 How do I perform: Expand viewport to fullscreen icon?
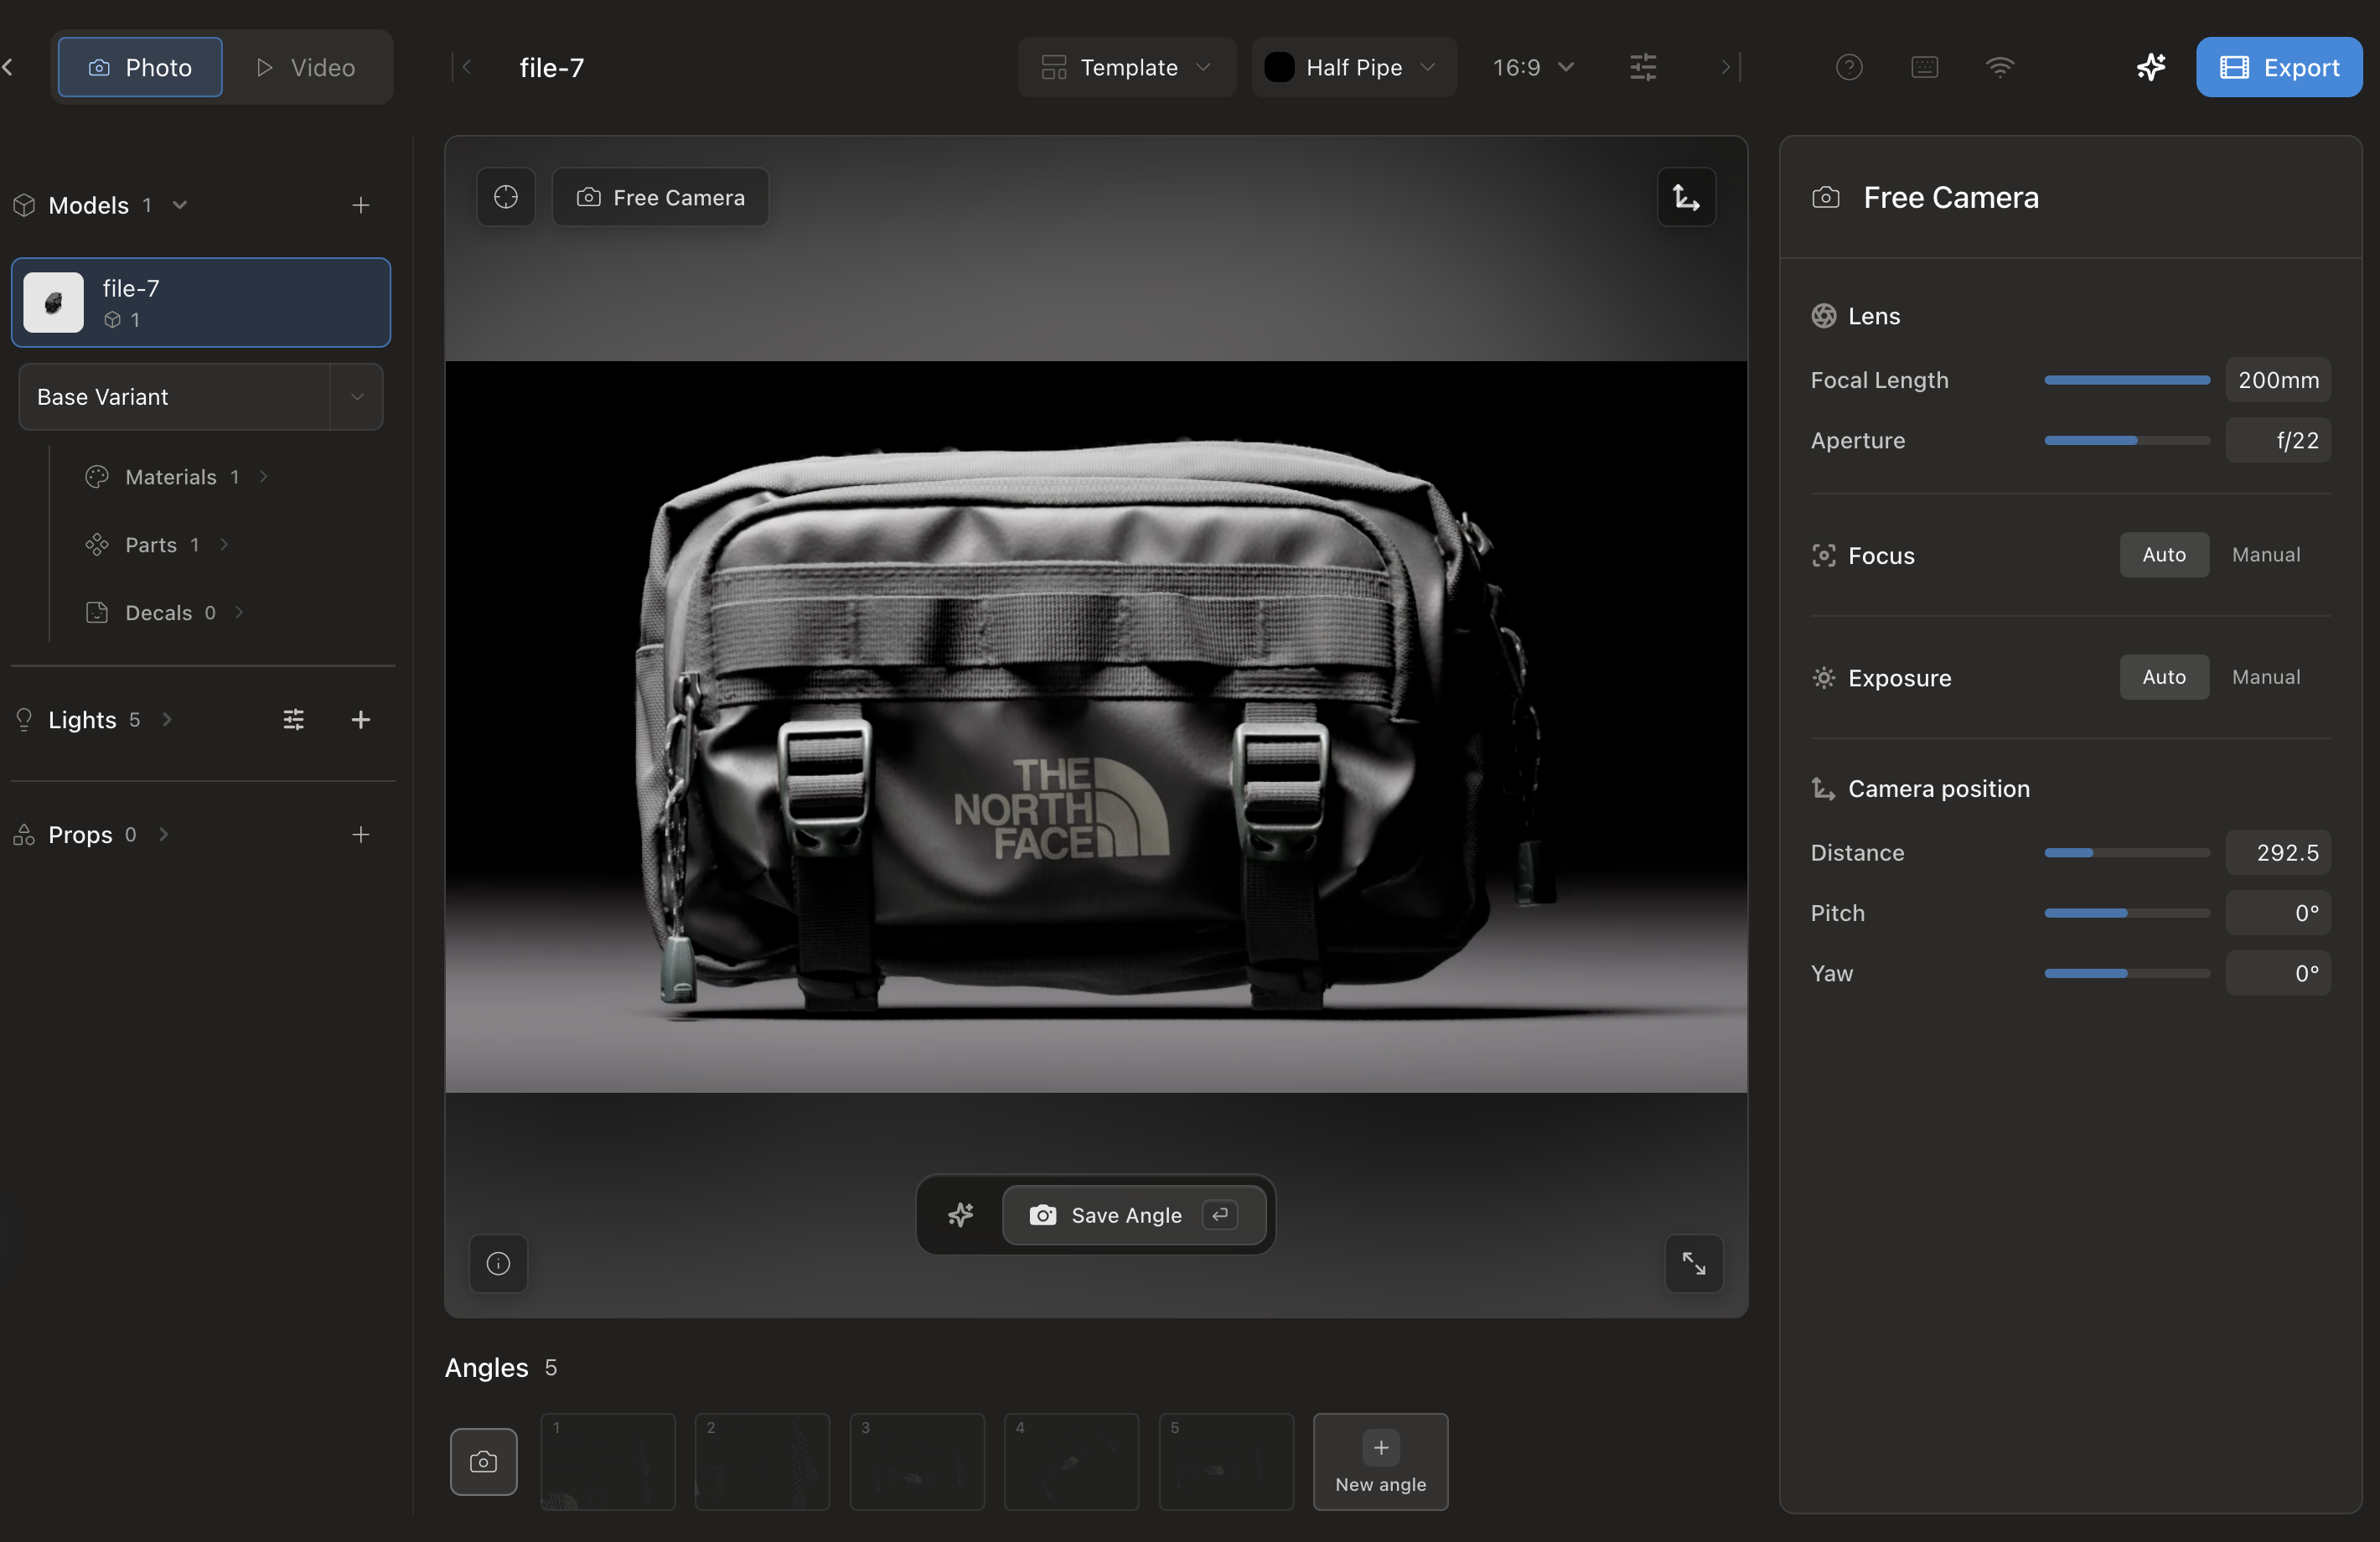tap(1694, 1264)
